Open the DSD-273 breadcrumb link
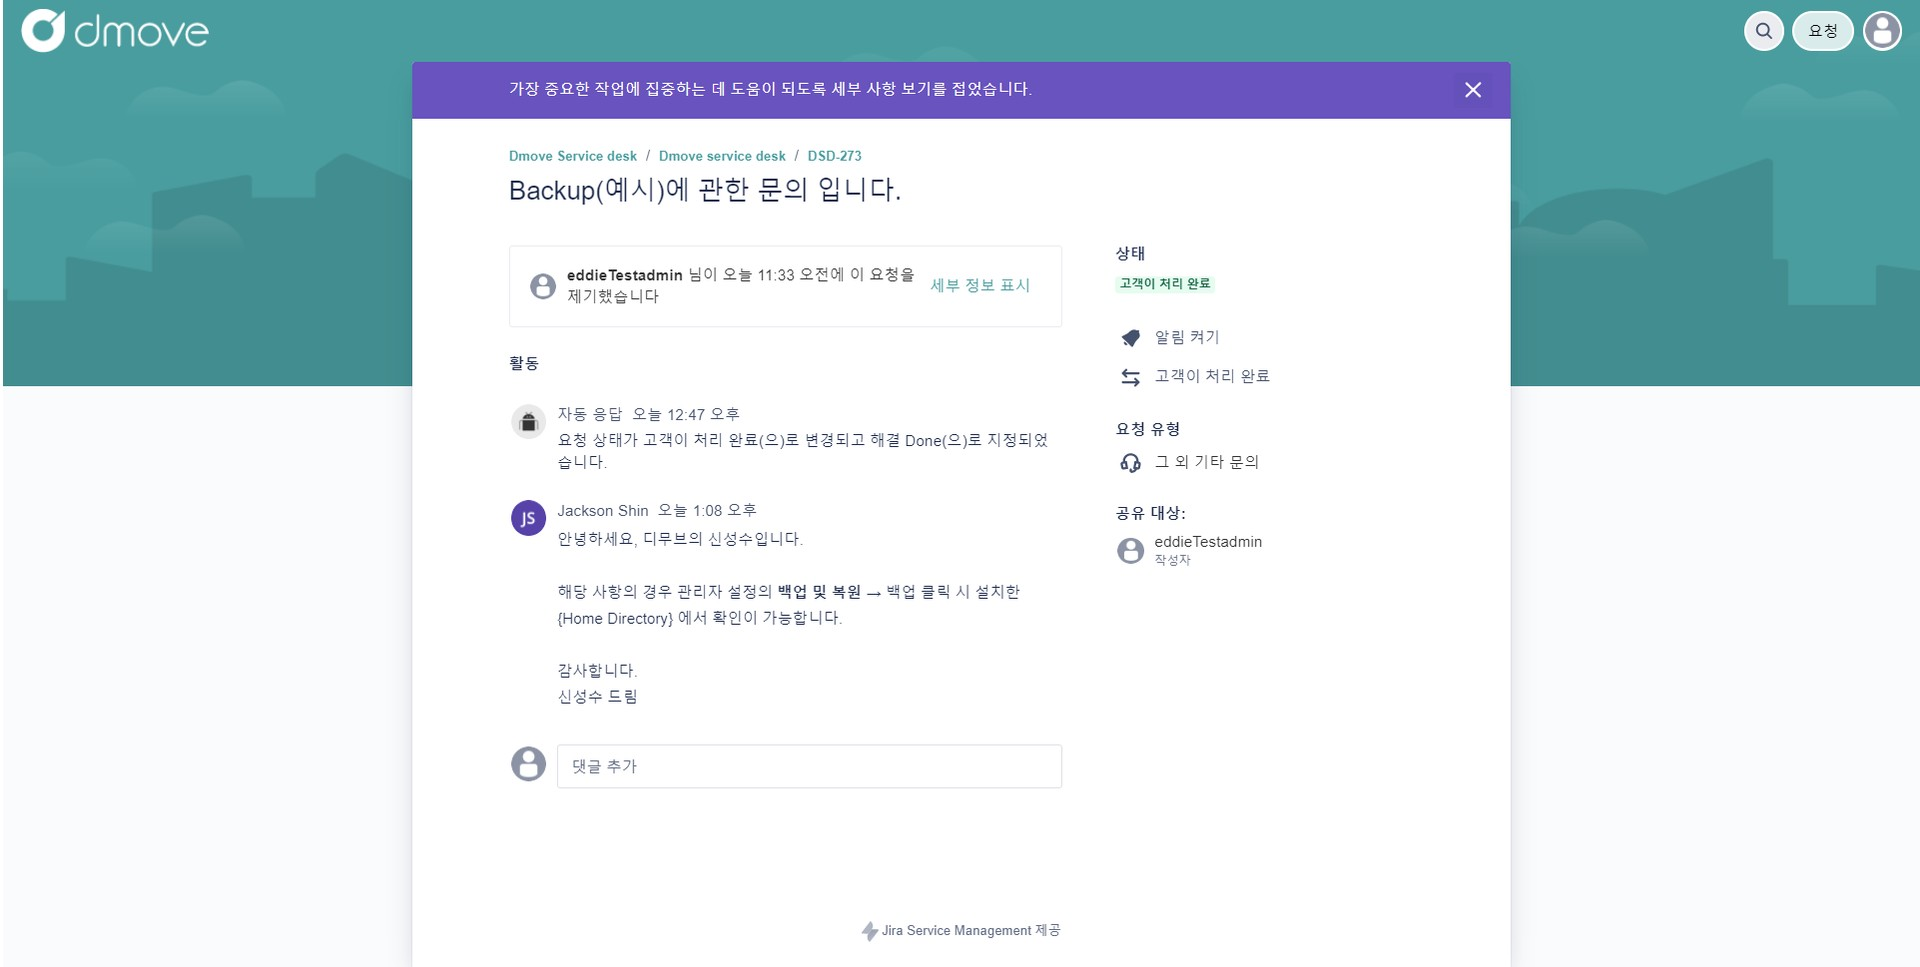Image resolution: width=1920 pixels, height=967 pixels. (834, 156)
